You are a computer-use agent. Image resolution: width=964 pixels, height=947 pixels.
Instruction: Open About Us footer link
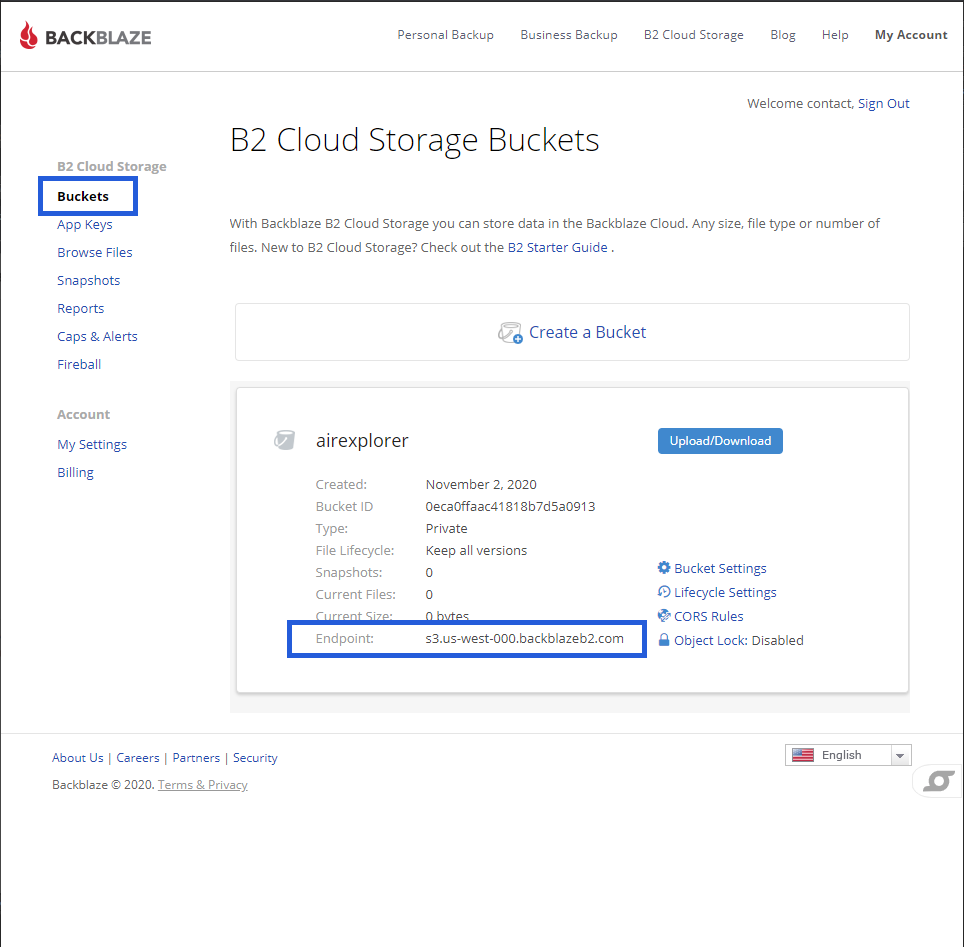(77, 758)
